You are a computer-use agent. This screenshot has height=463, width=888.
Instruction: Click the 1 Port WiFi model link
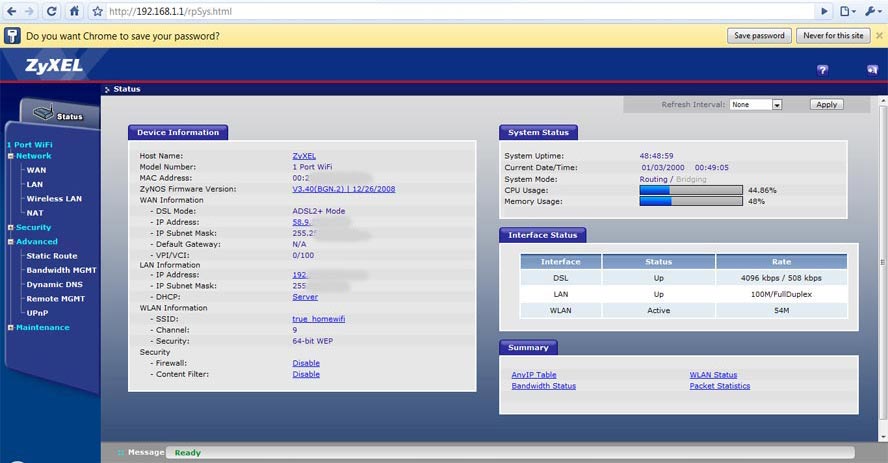[x=312, y=167]
